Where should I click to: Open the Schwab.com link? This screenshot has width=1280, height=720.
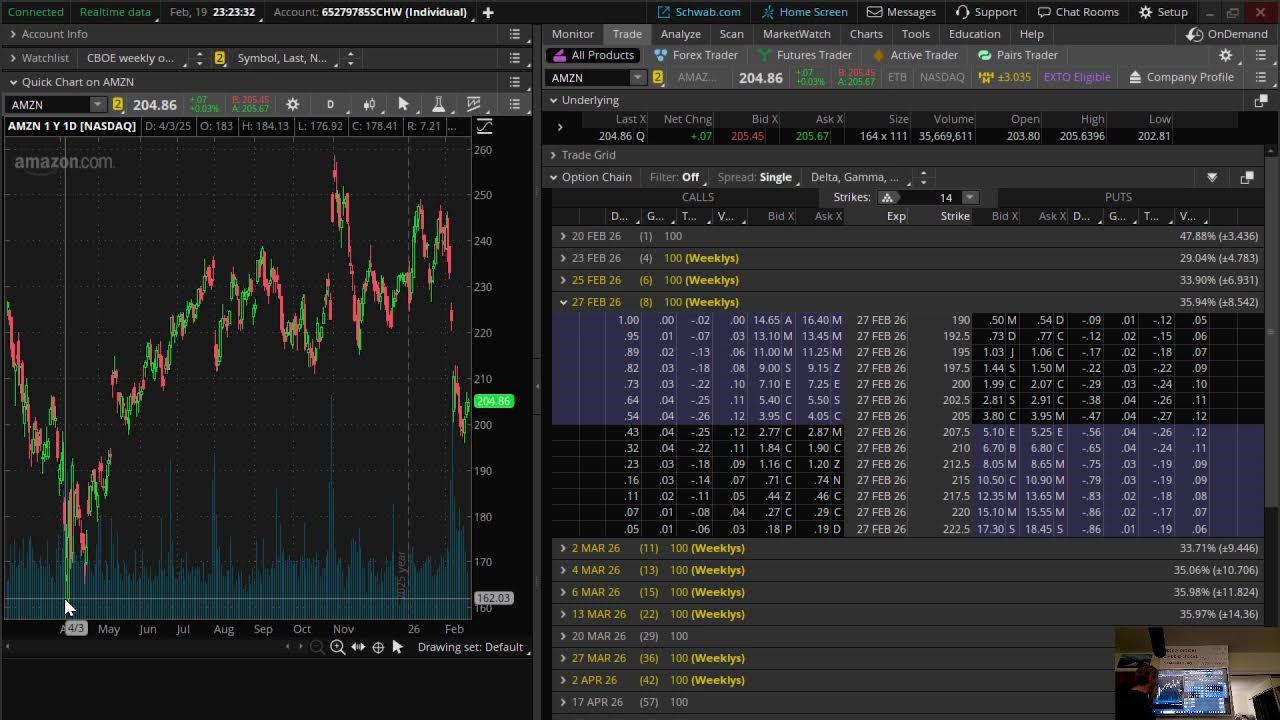pyautogui.click(x=700, y=12)
